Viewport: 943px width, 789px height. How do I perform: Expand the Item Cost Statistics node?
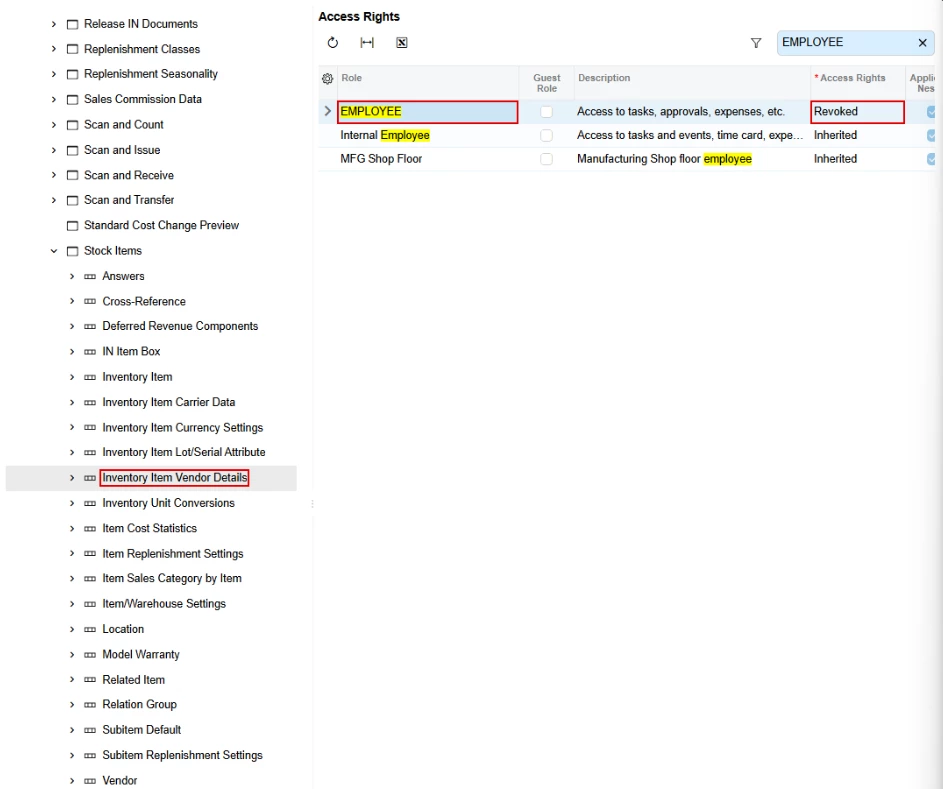coord(72,529)
